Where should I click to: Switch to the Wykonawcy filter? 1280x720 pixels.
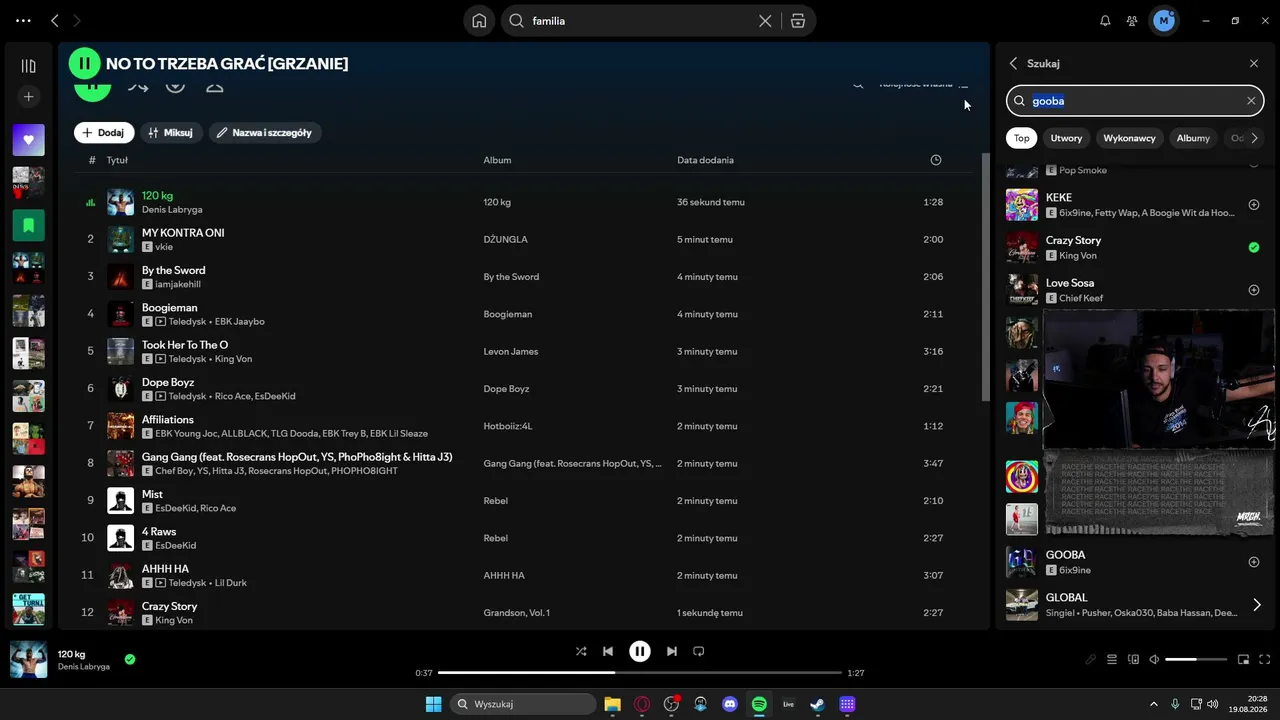(1129, 138)
